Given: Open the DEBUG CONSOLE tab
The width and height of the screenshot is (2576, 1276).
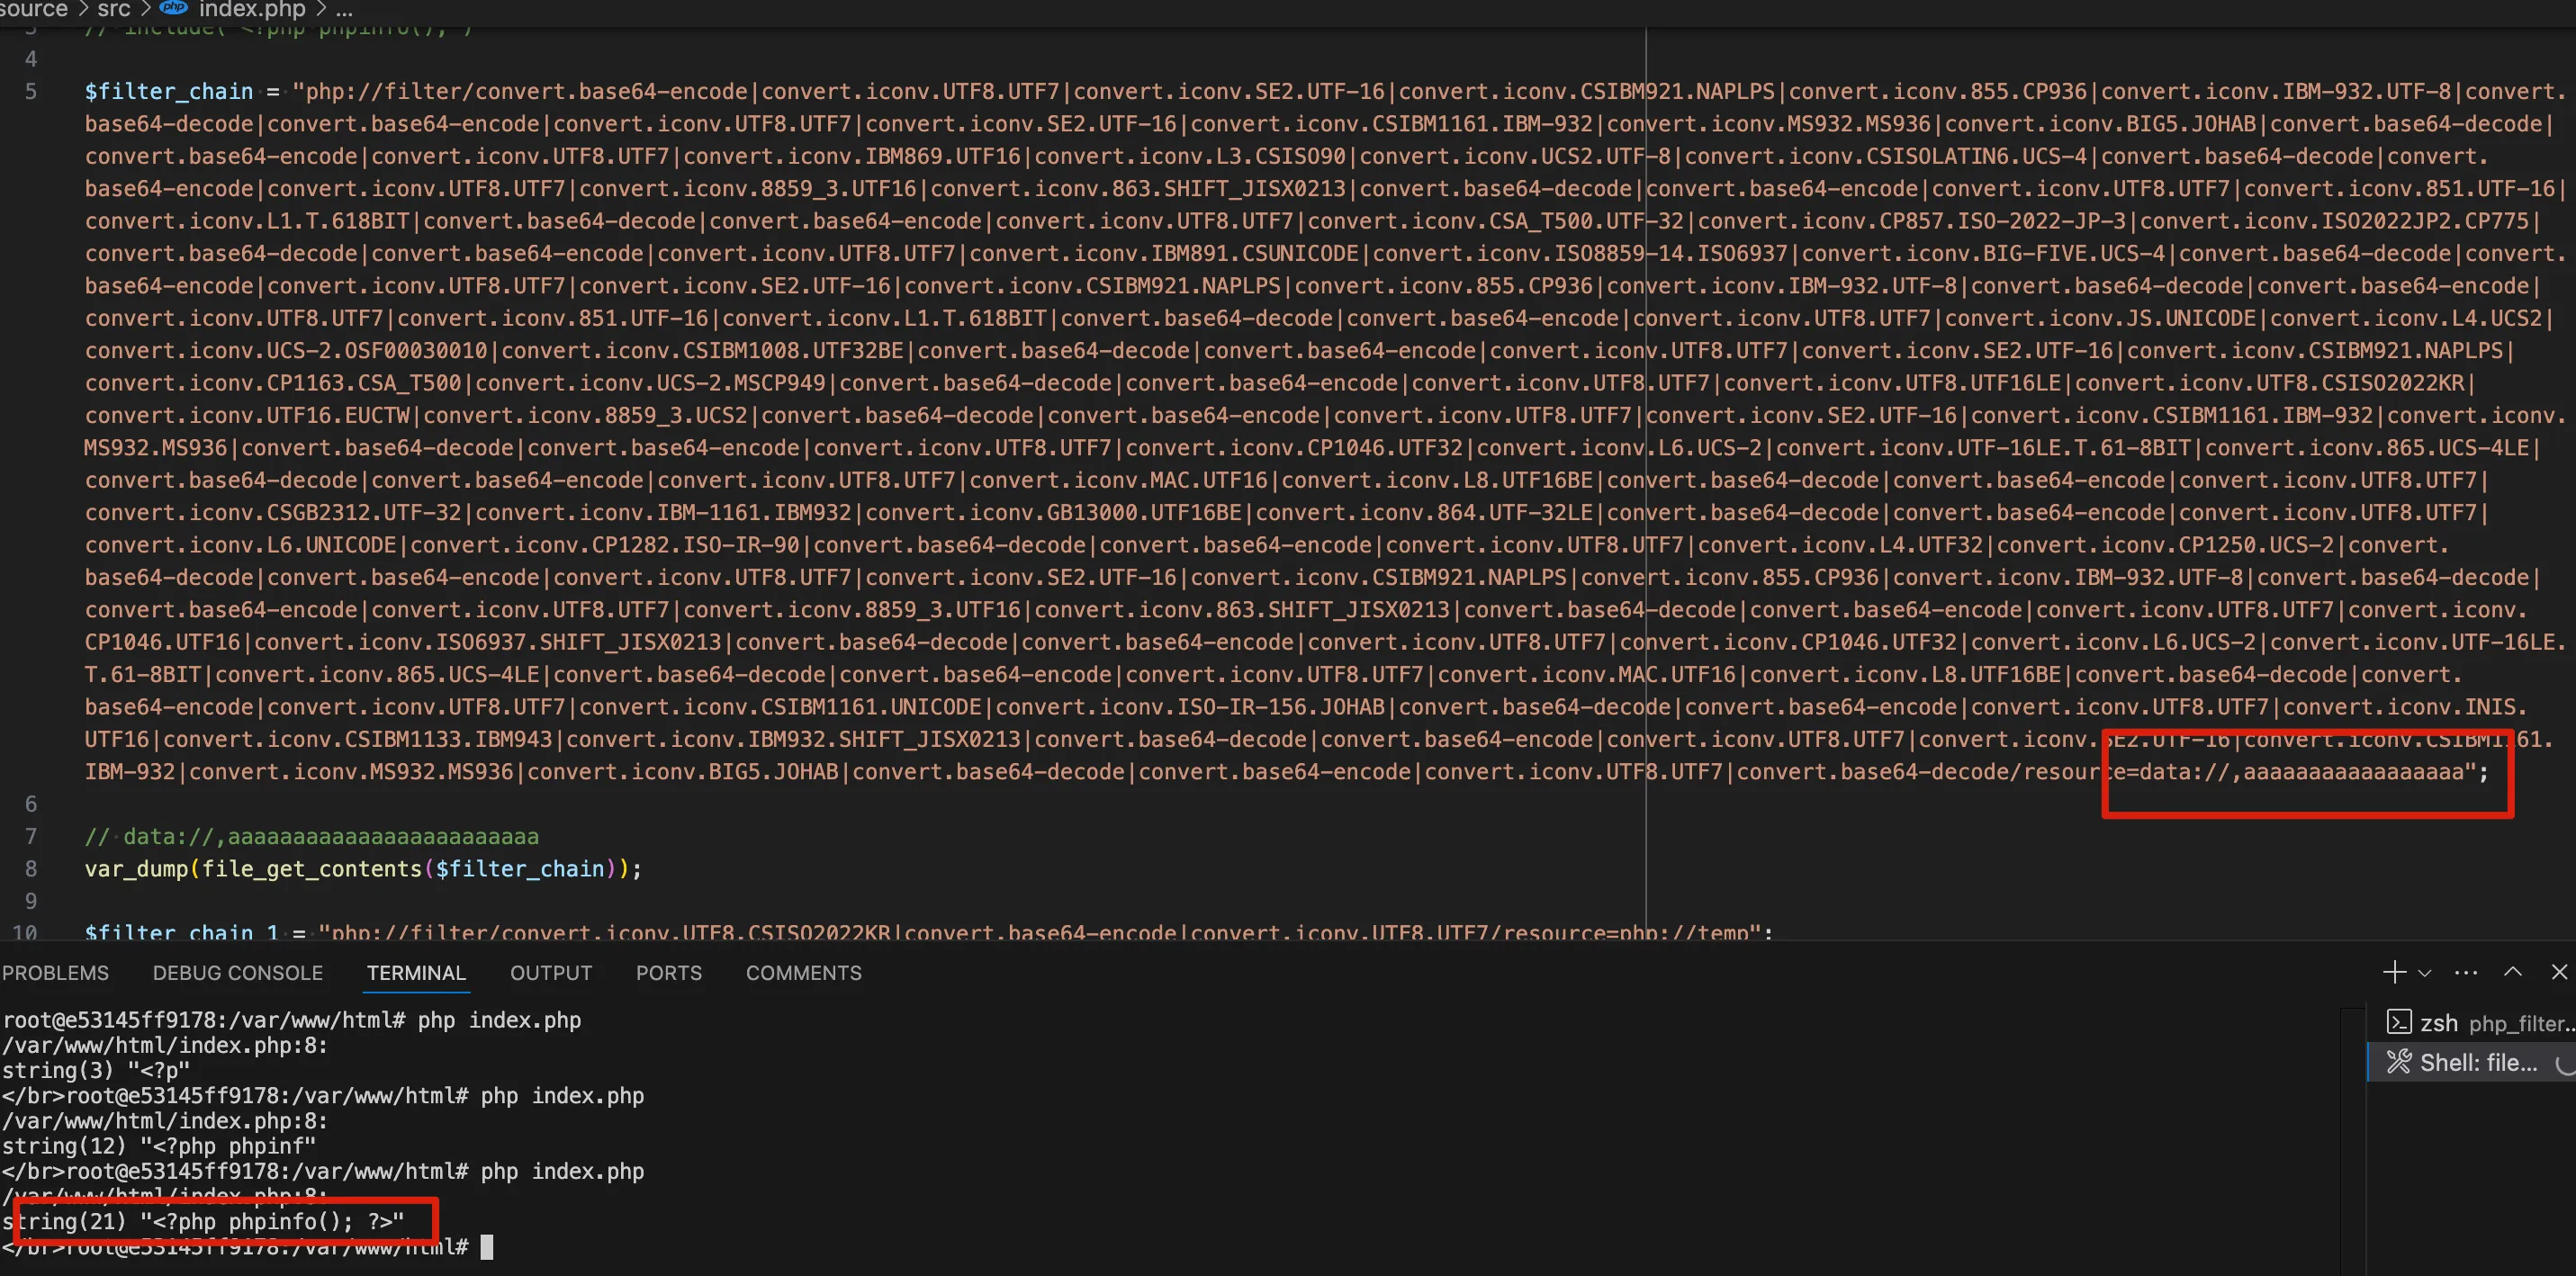Looking at the screenshot, I should [237, 972].
